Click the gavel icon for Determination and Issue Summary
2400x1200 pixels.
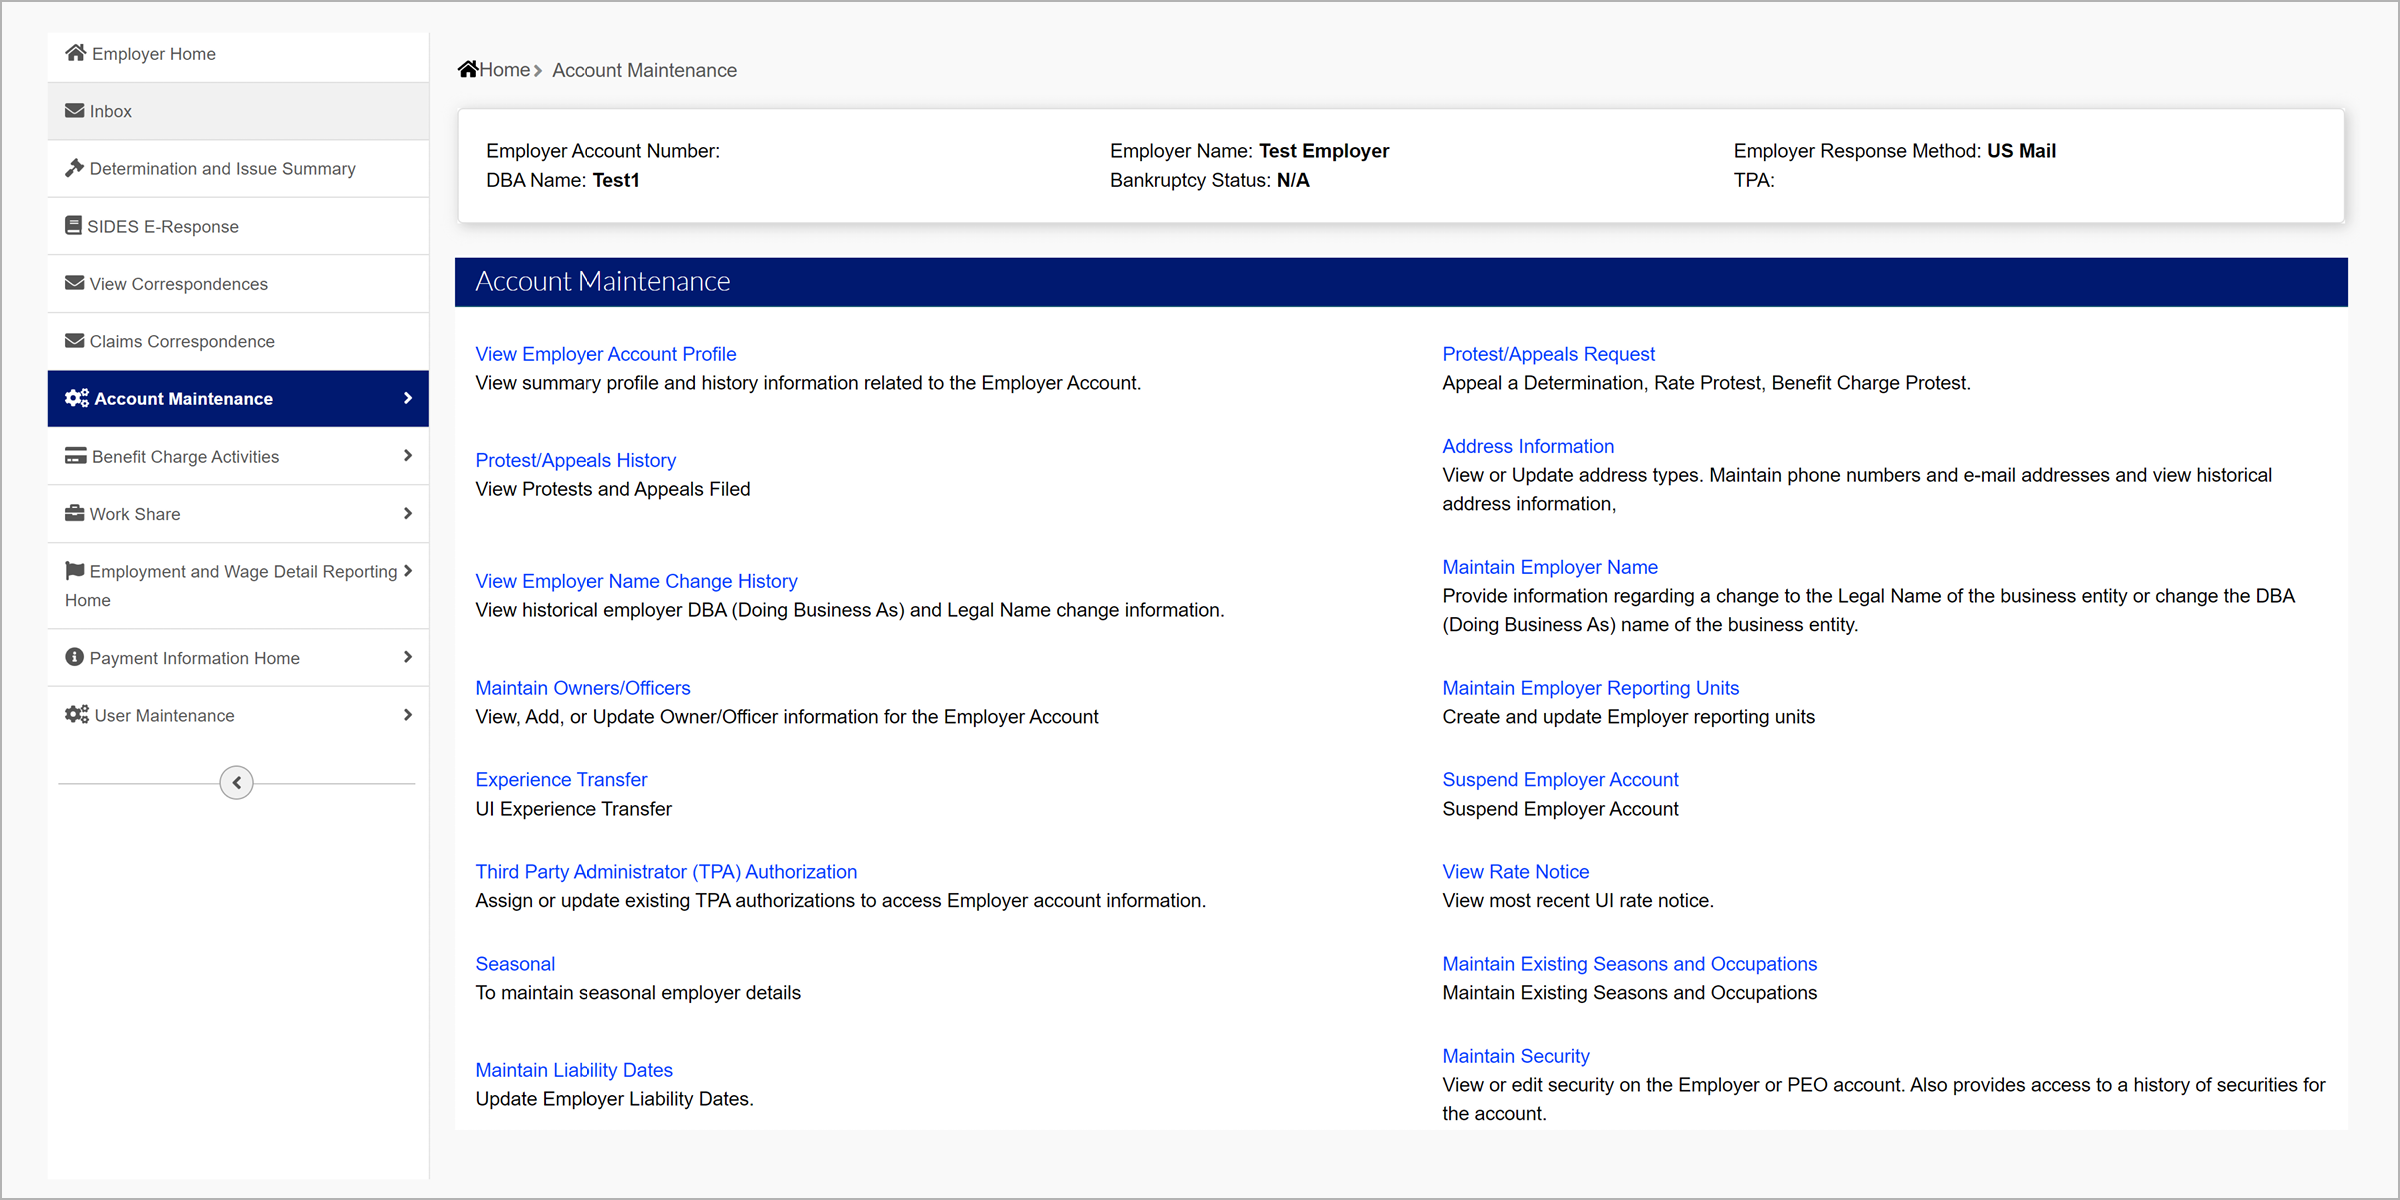74,168
